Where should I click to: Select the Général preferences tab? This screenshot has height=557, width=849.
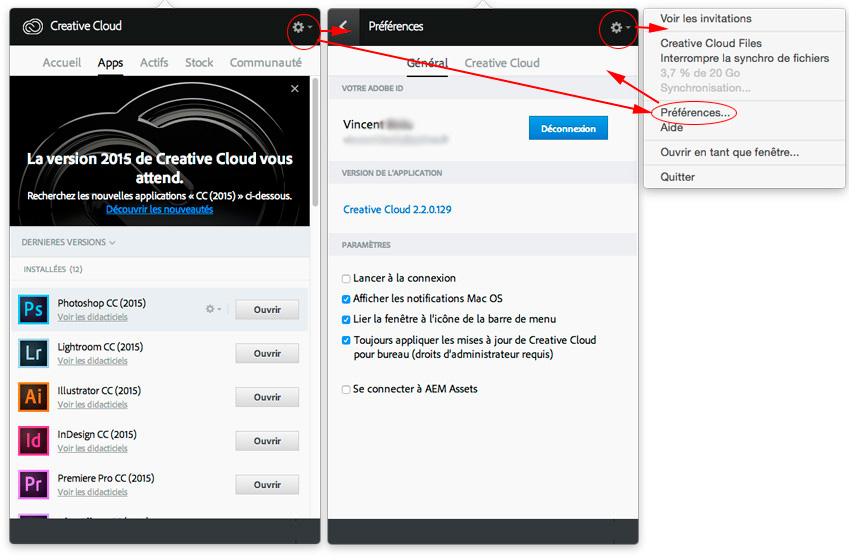(x=427, y=63)
